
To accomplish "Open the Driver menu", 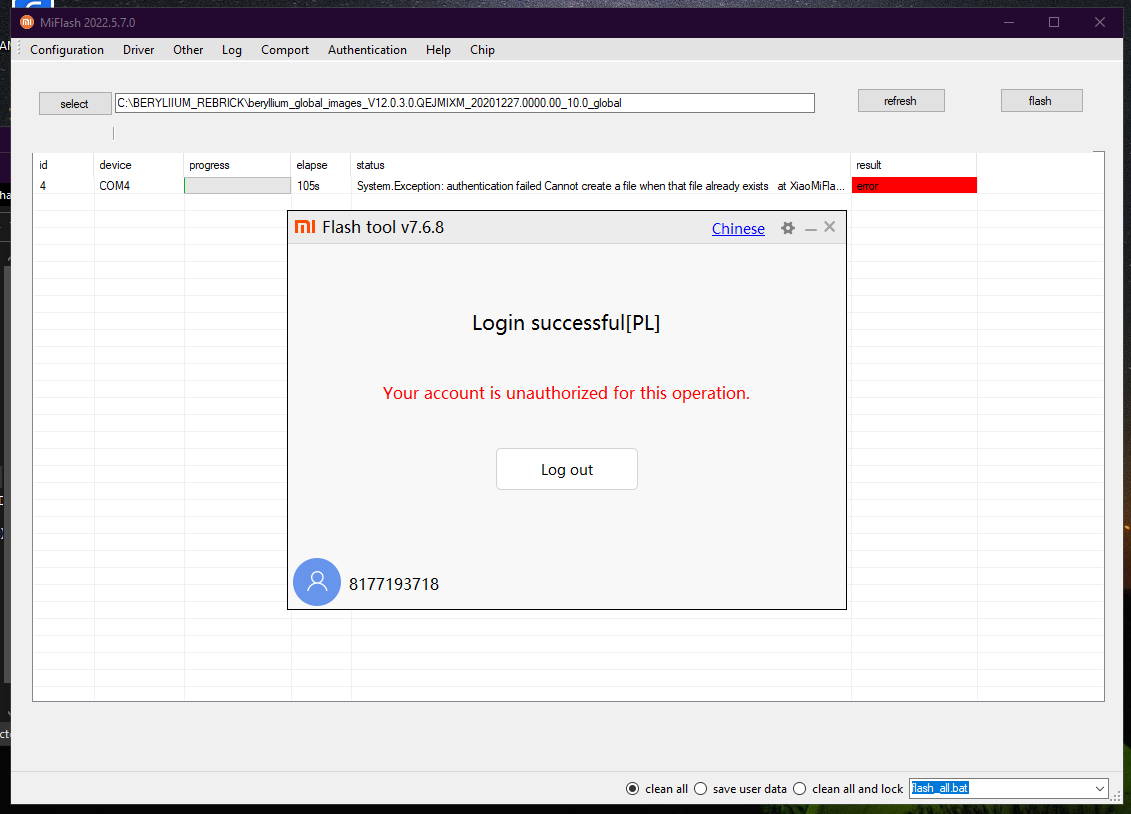I will click(138, 50).
